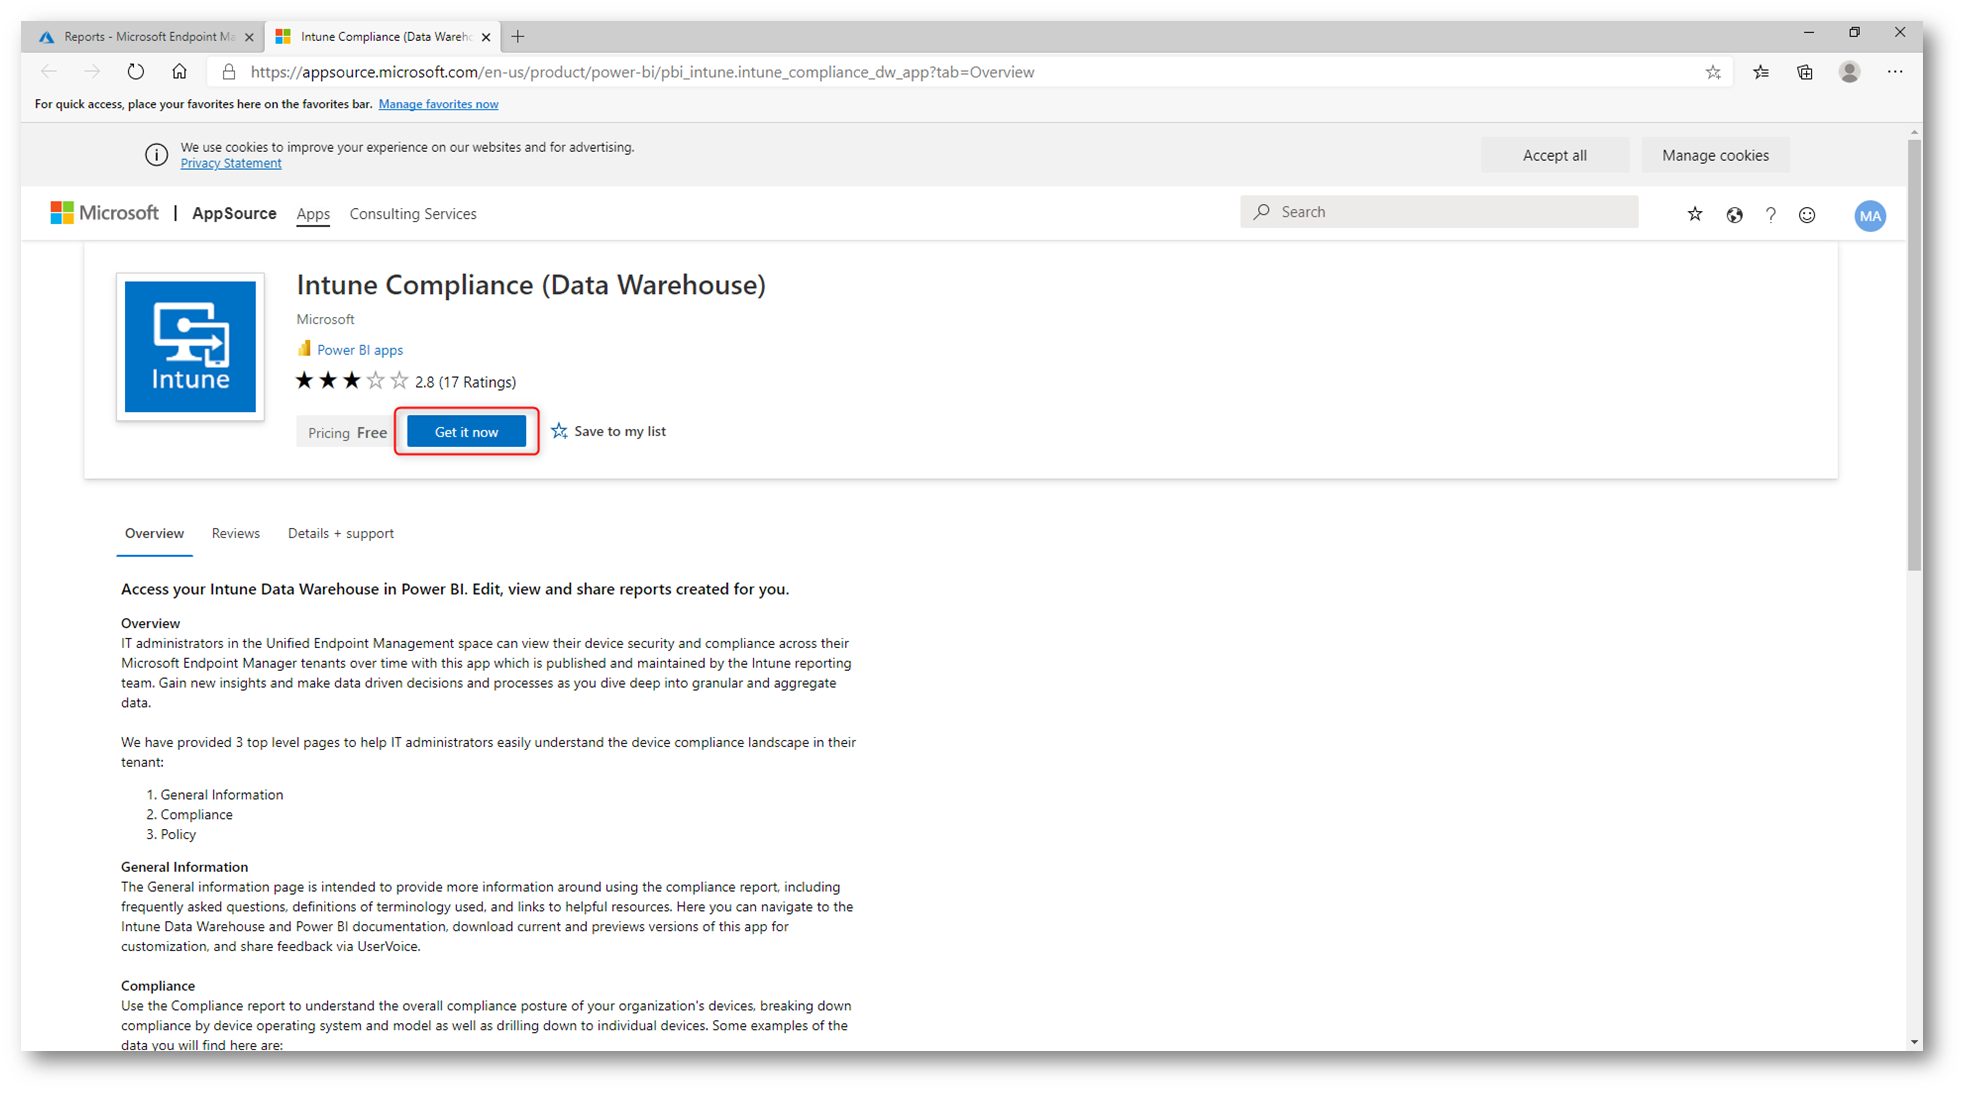Minimize the browser window
This screenshot has height=1093, width=1965.
click(1809, 33)
